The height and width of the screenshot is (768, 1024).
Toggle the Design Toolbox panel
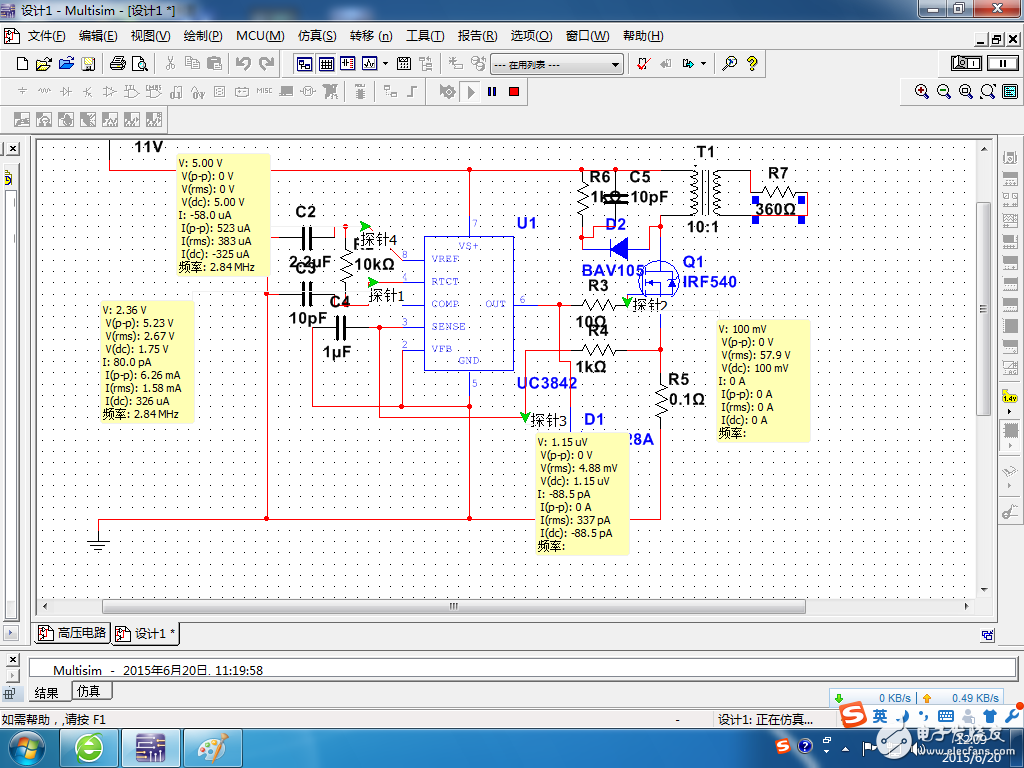[304, 64]
